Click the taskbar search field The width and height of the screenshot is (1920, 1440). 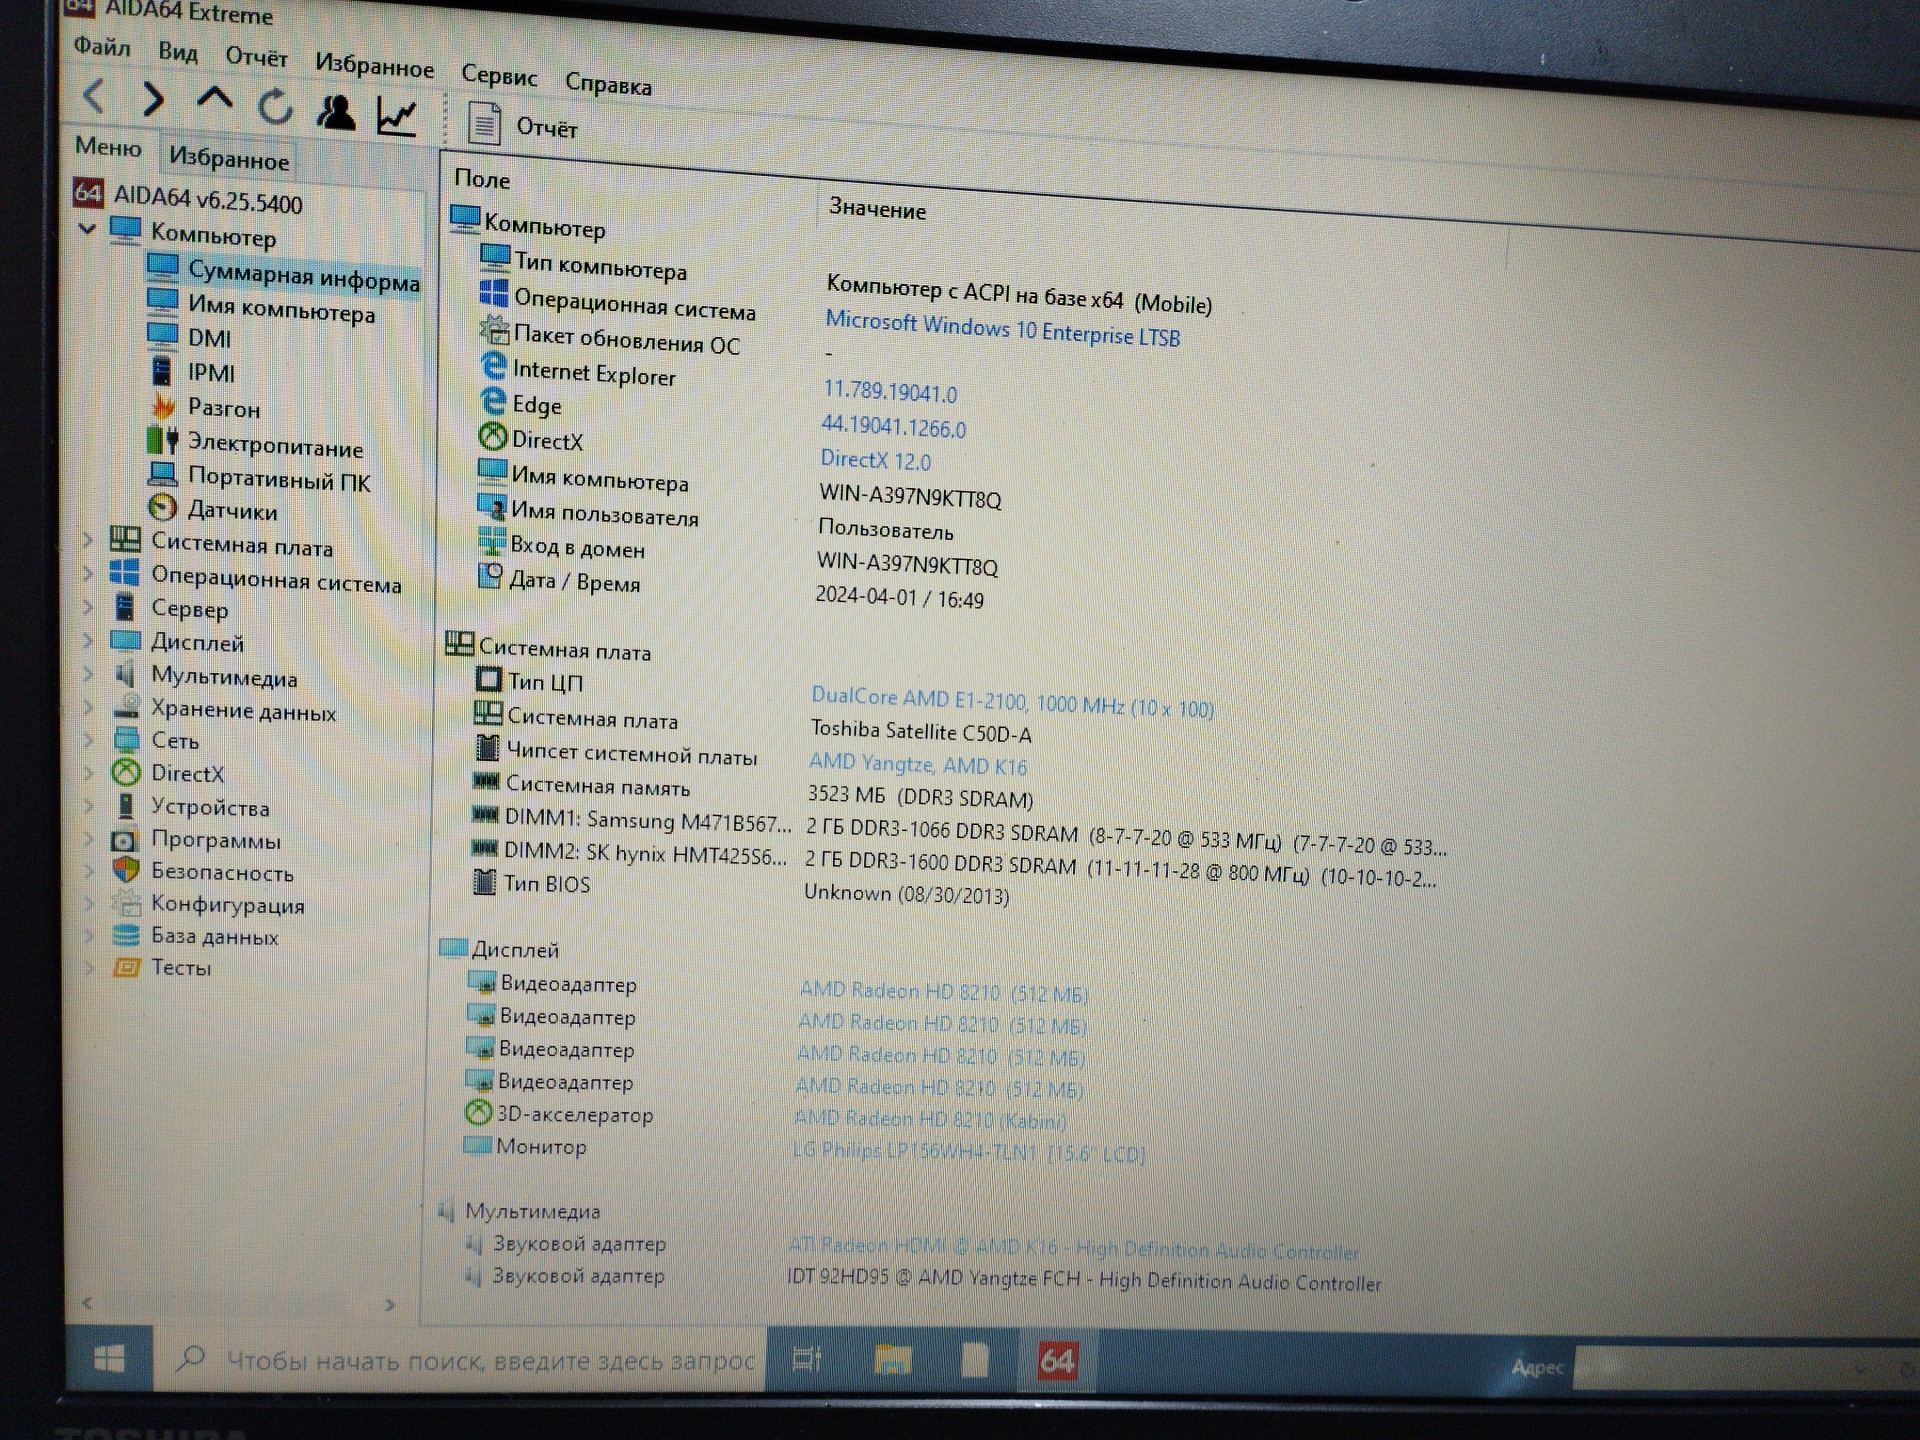coord(462,1360)
